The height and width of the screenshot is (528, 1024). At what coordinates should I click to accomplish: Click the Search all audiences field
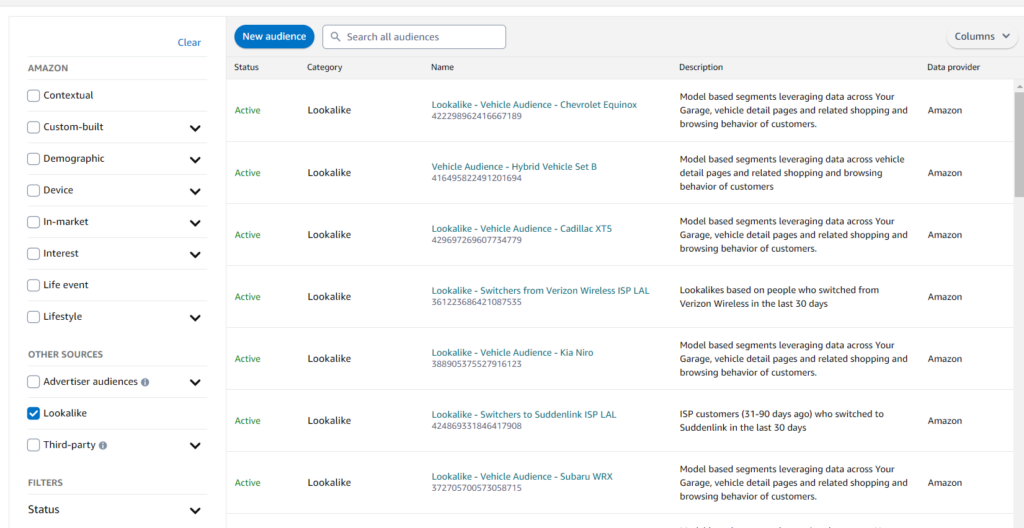tap(414, 37)
